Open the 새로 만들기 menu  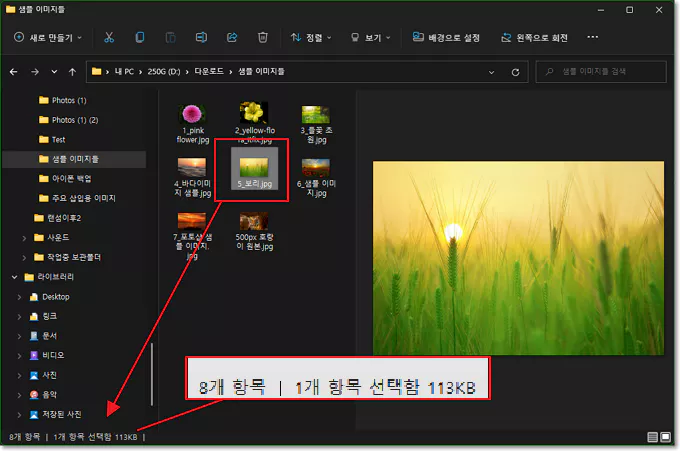click(48, 38)
